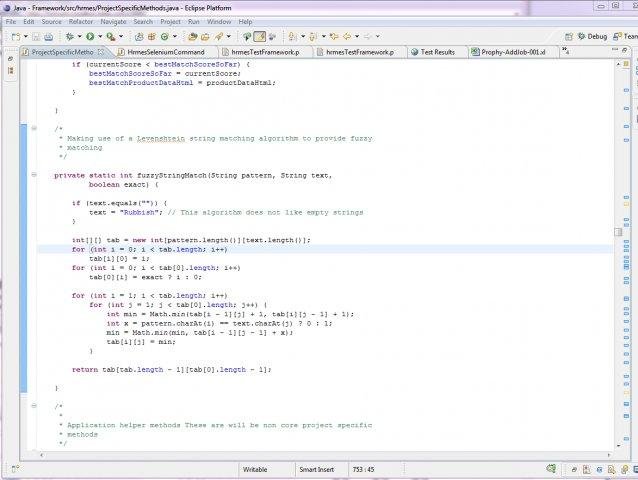Click the Forward navigation arrow icon
Screen dimensions: 638x480
click(367, 37)
